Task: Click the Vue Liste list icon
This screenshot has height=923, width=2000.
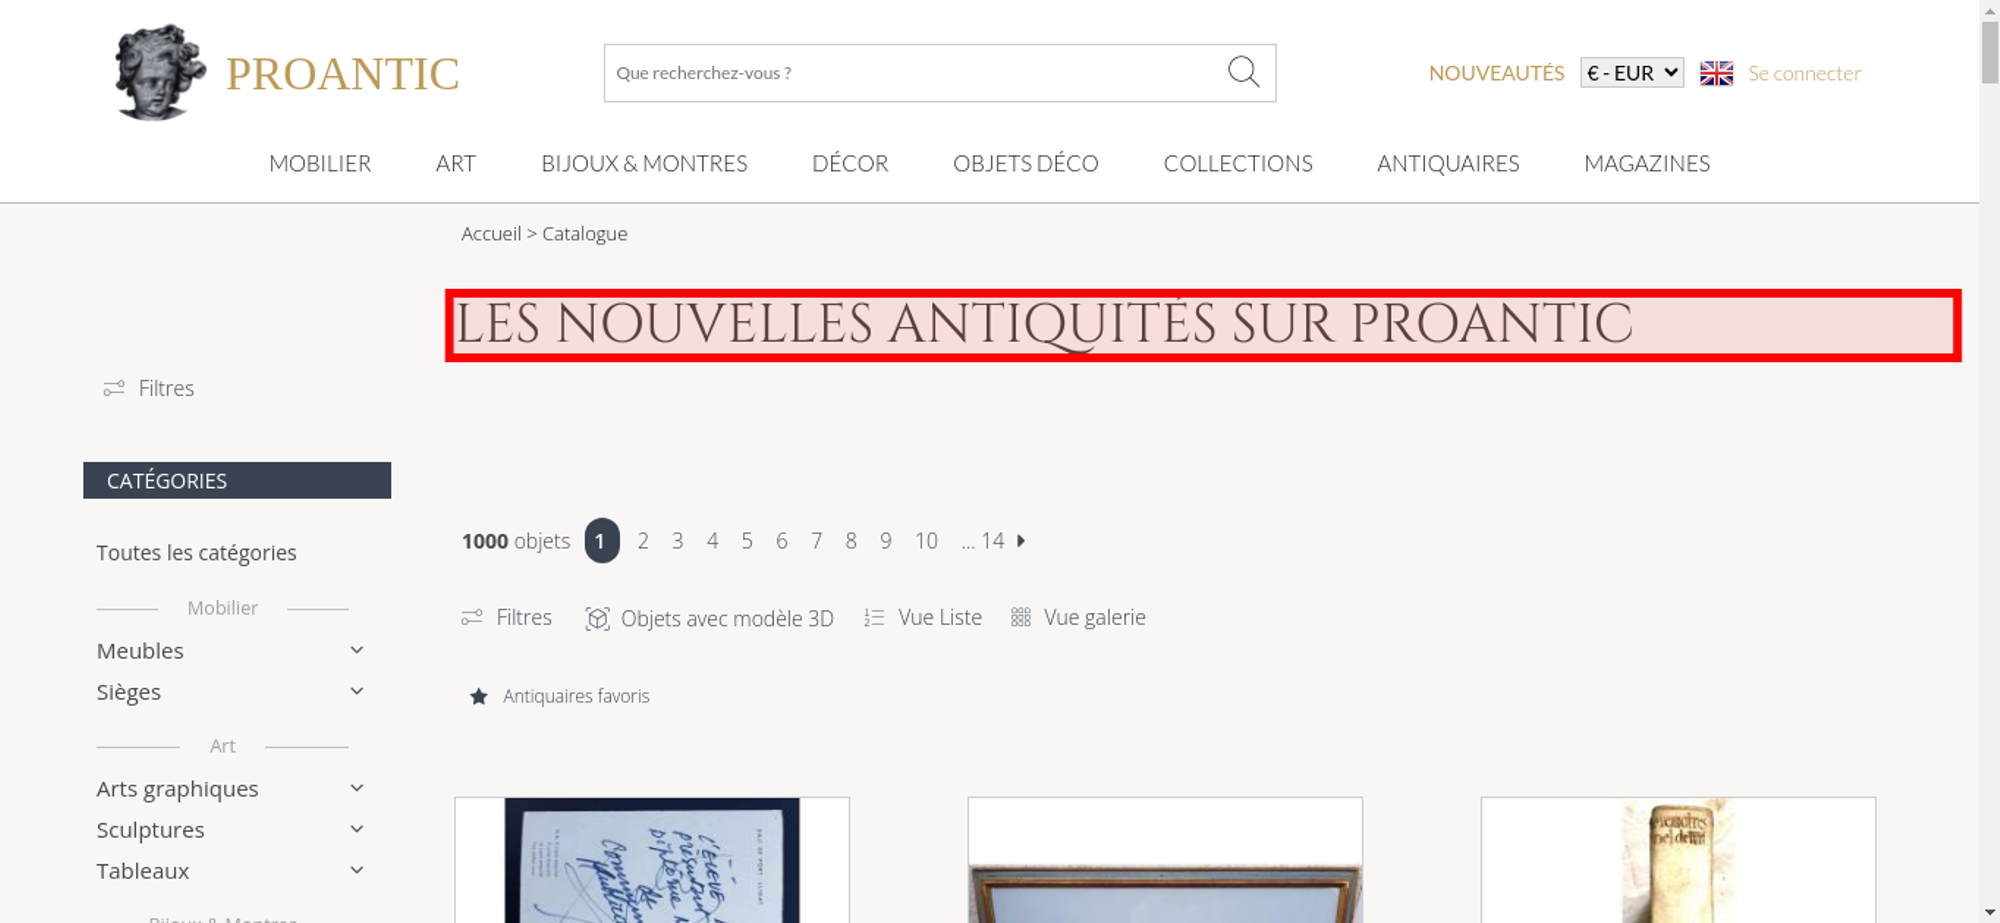Action: [x=874, y=618]
